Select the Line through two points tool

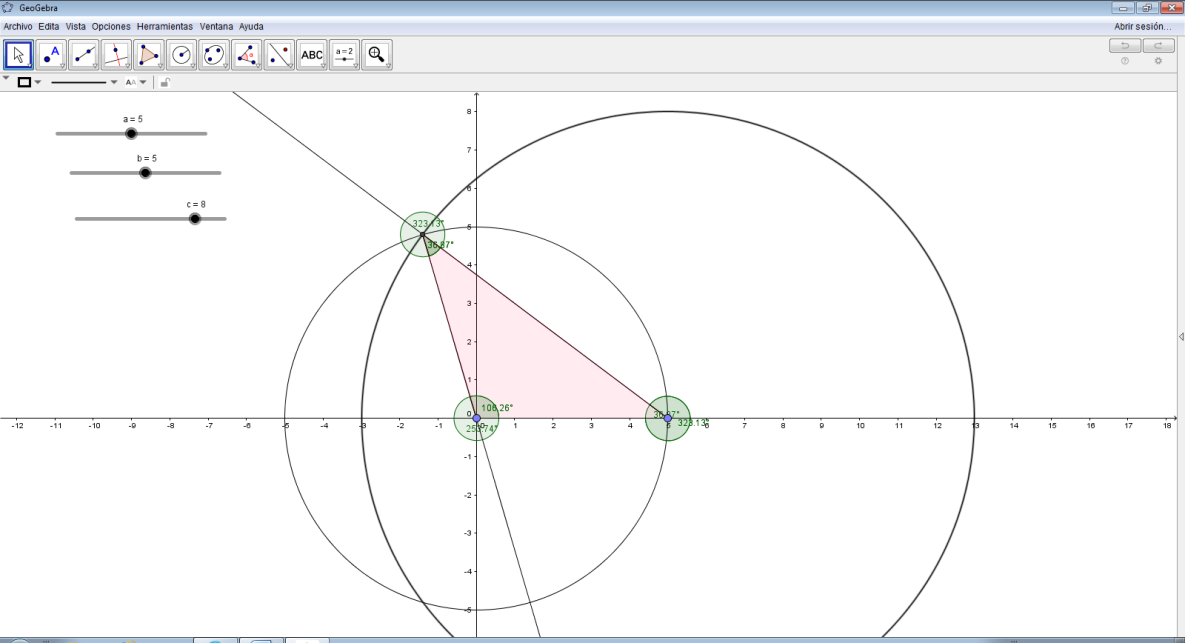84,55
